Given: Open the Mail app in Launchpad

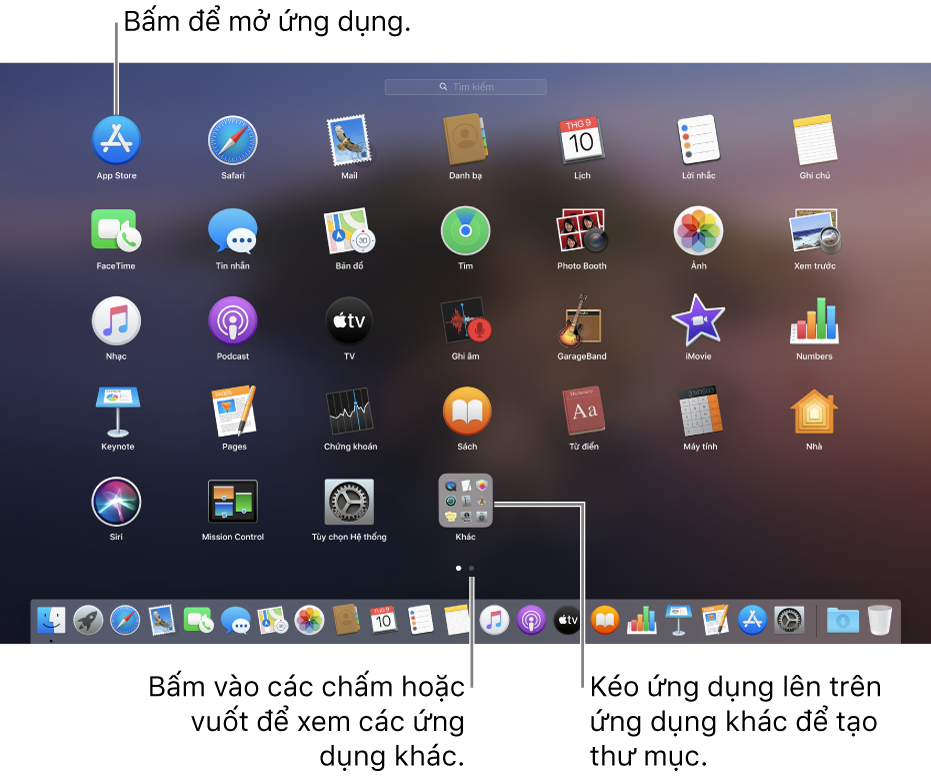Looking at the screenshot, I should point(349,141).
